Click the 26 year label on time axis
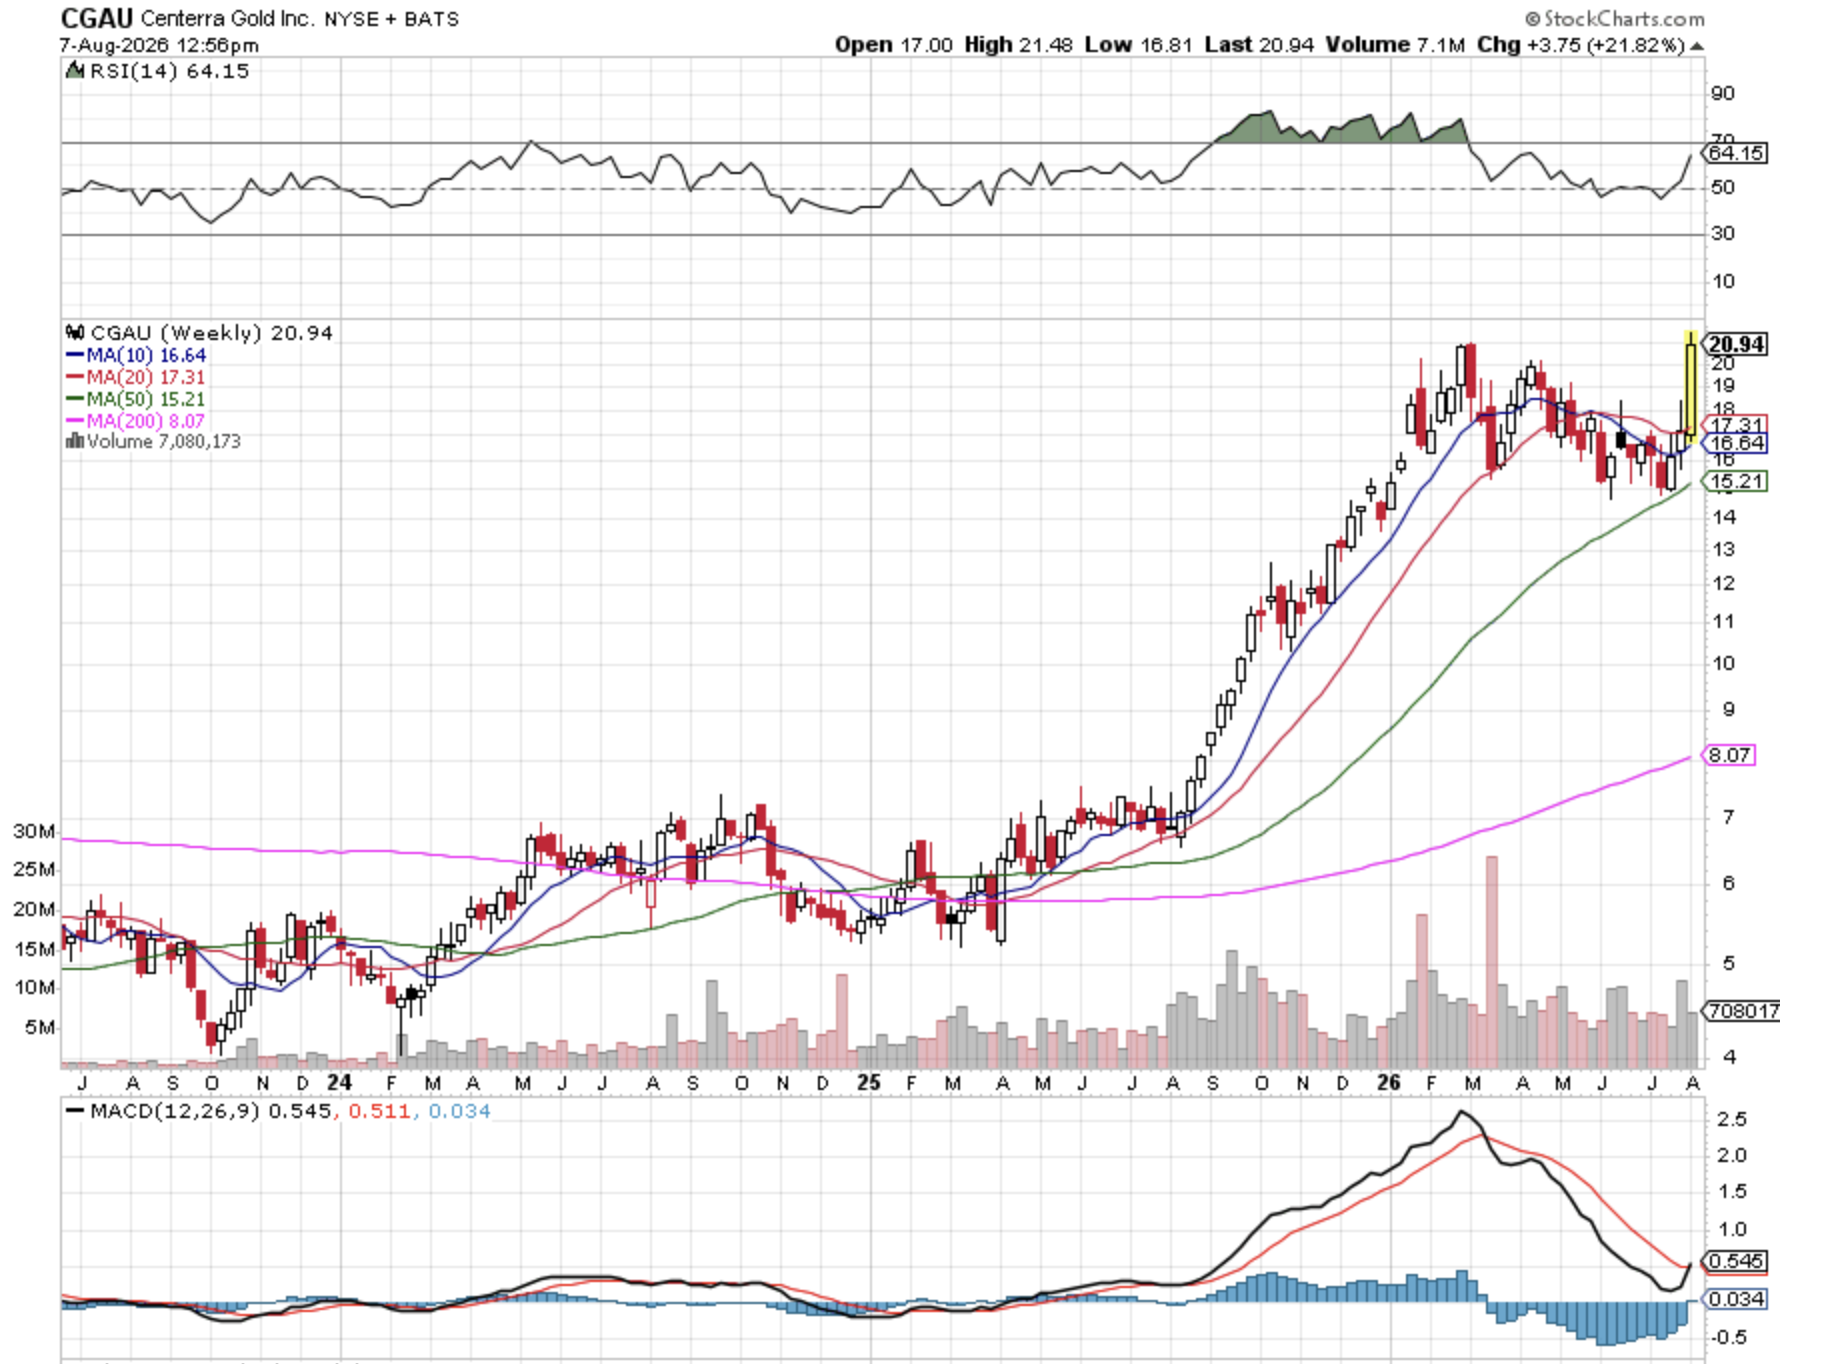The width and height of the screenshot is (1826, 1364). (1387, 1082)
